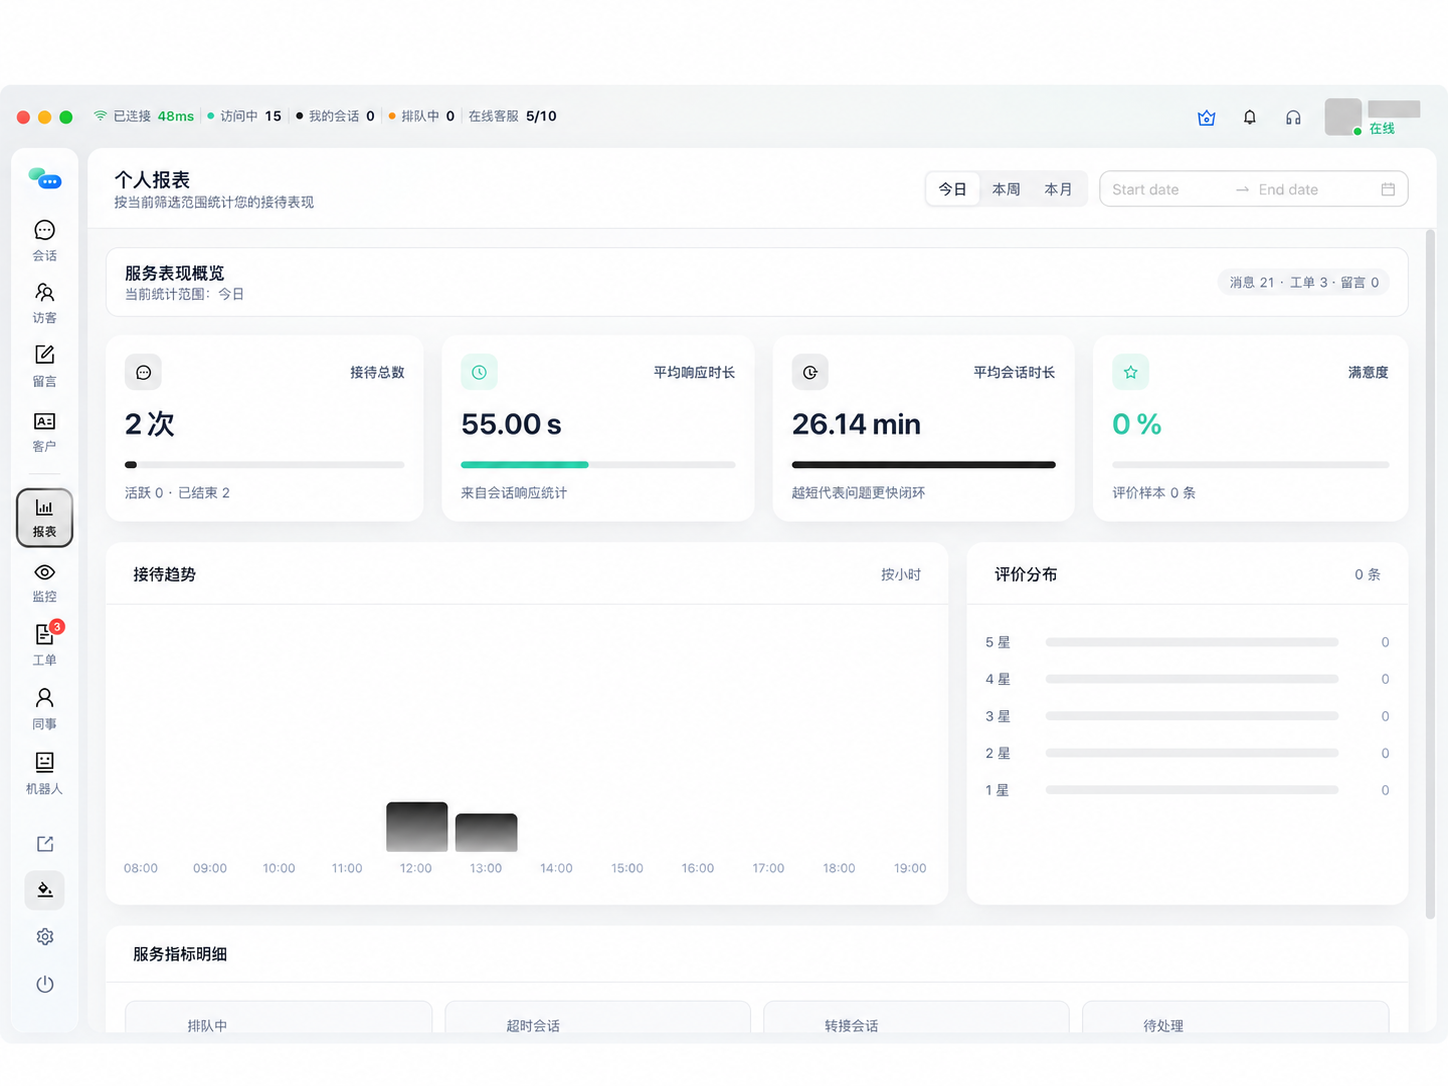Image resolution: width=1448 pixels, height=1086 pixels.
Task: Open the 留言 messages sidebar icon
Action: [44, 366]
